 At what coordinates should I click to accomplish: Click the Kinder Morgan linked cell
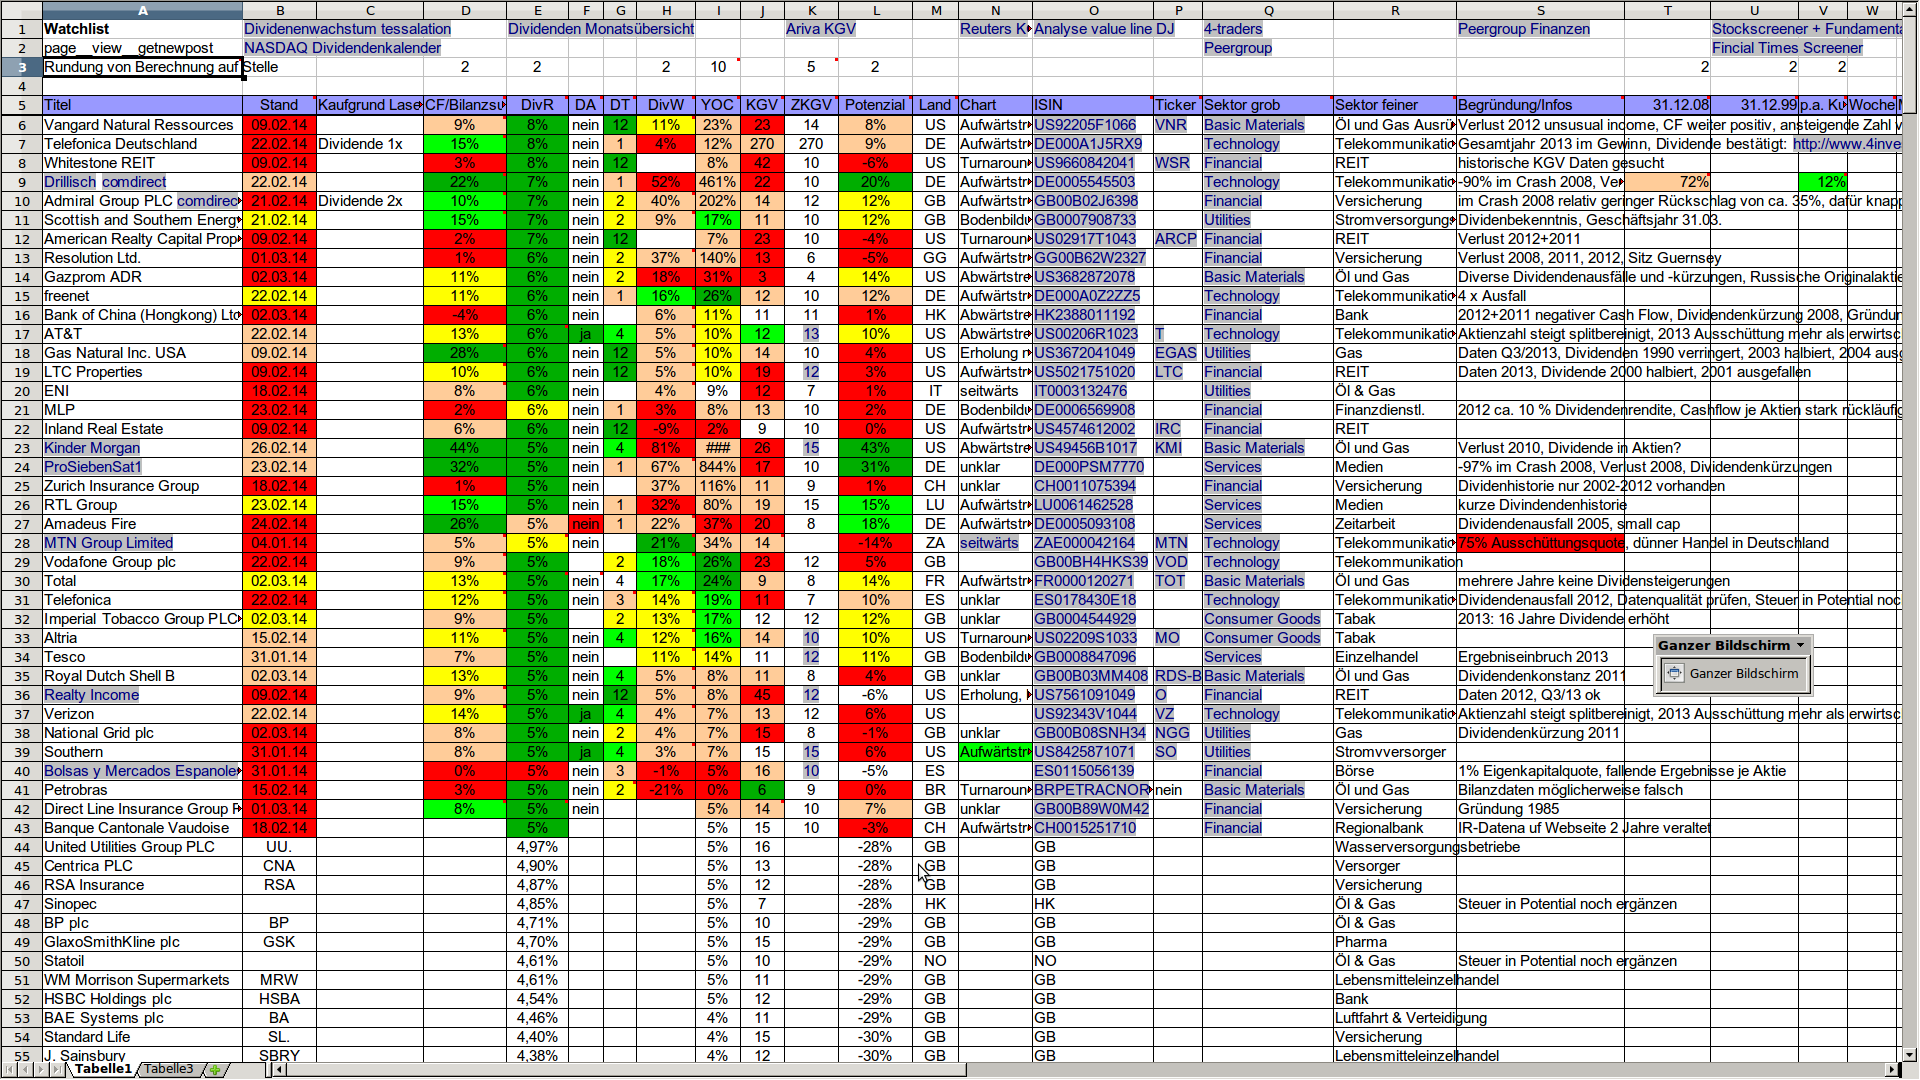92,448
